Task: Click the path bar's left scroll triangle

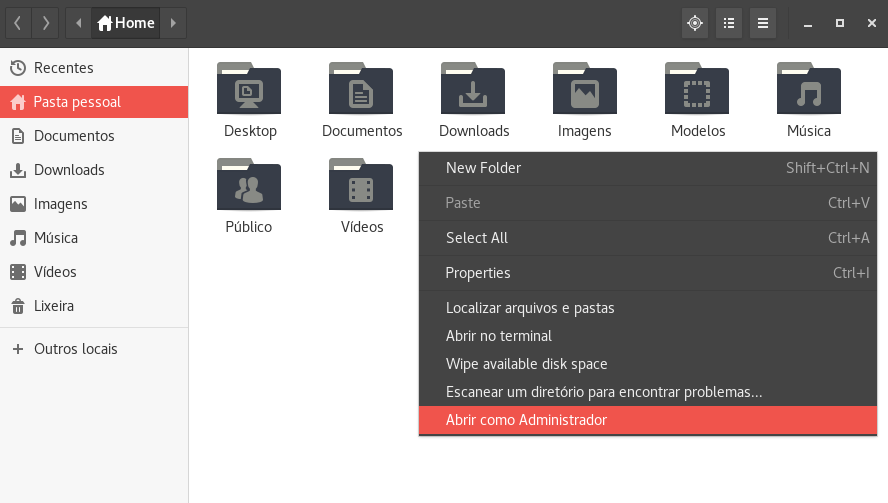Action: pyautogui.click(x=79, y=23)
